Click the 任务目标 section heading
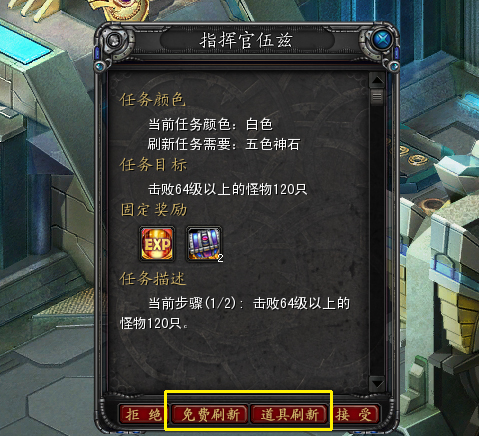 [x=153, y=165]
